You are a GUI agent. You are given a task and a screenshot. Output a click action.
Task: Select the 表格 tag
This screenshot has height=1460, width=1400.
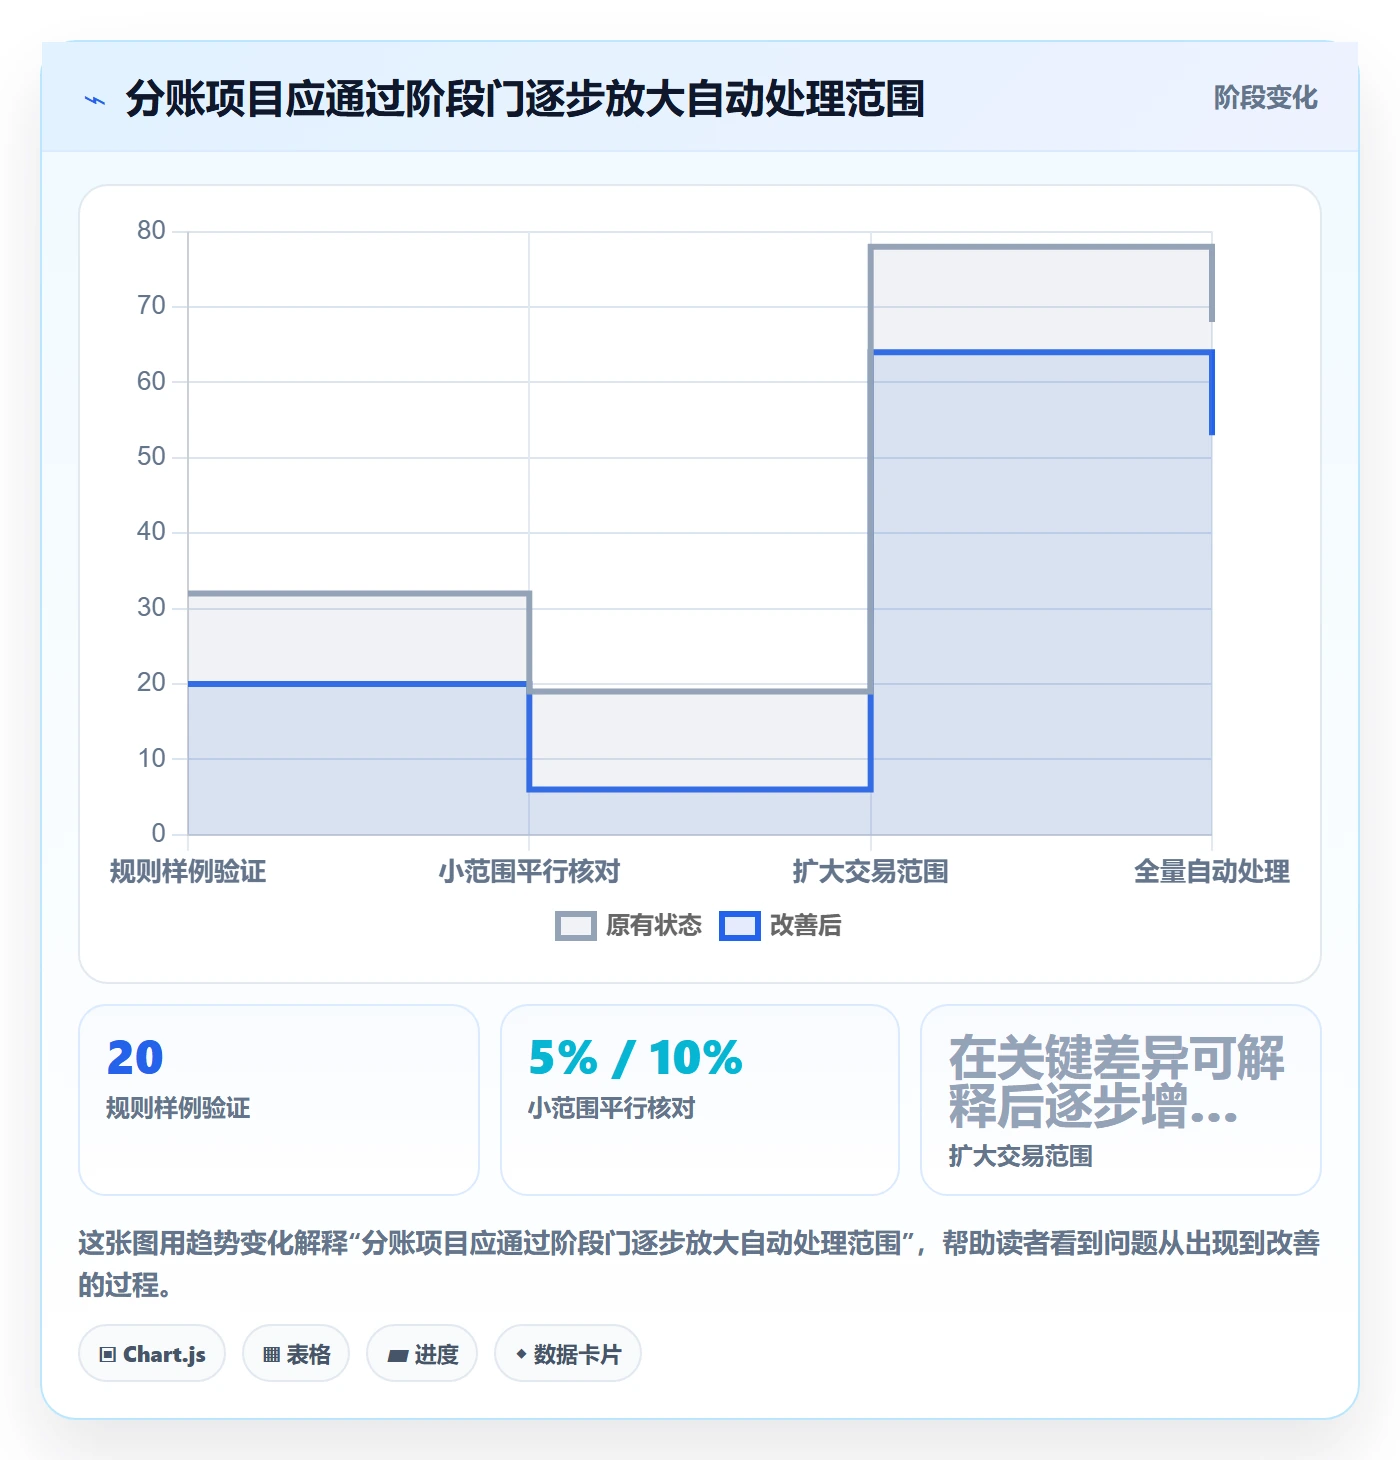[296, 1354]
